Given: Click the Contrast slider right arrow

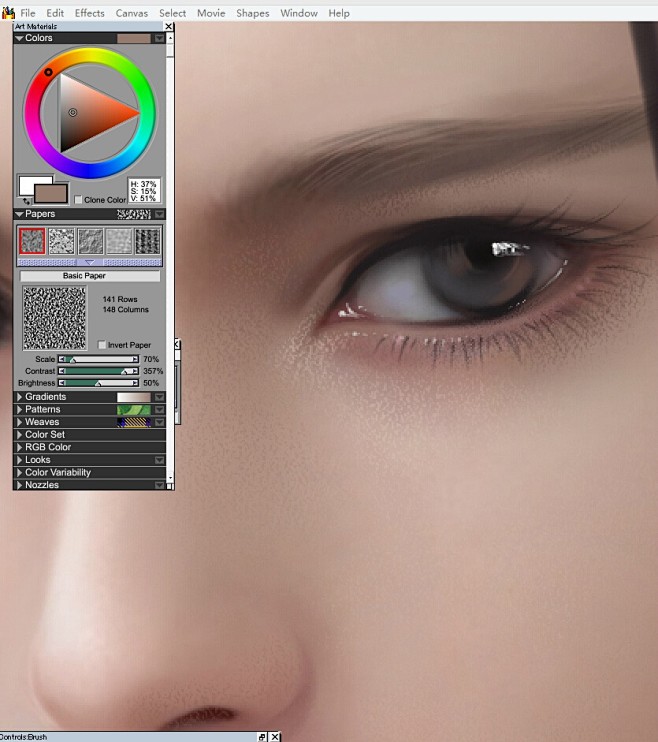Looking at the screenshot, I should 135,371.
